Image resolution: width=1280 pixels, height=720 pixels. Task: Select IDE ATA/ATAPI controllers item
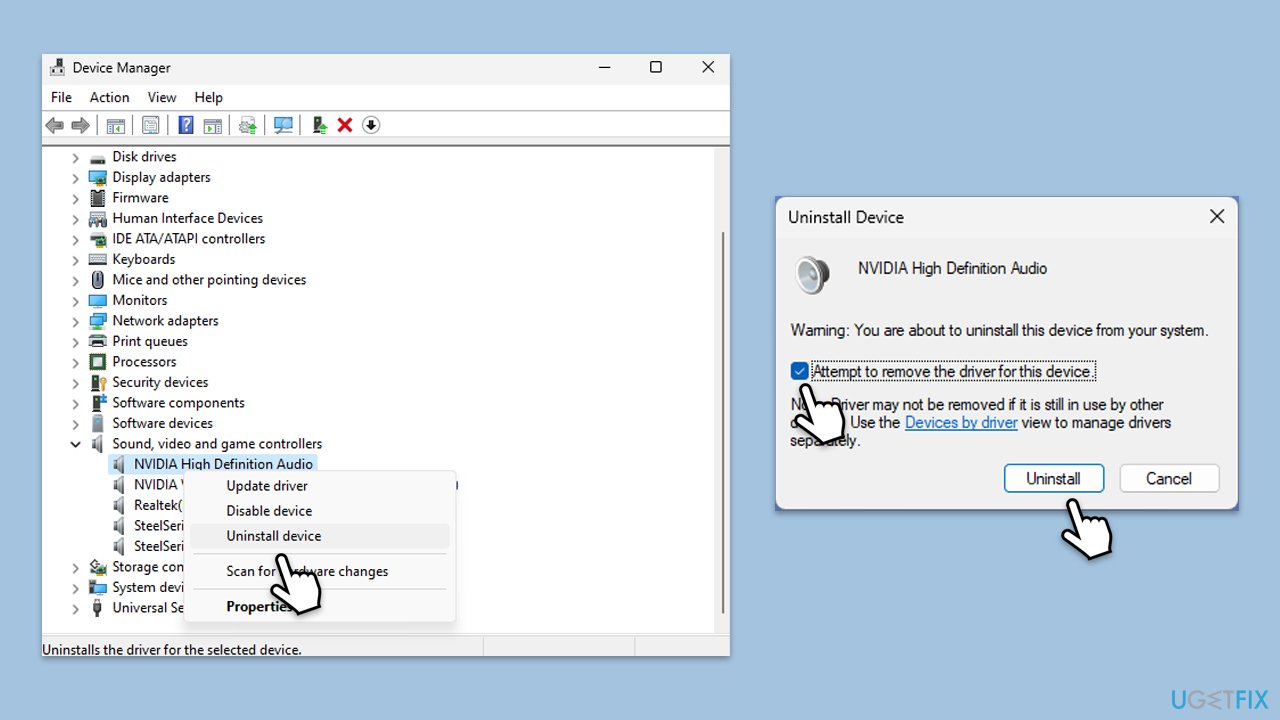(189, 239)
